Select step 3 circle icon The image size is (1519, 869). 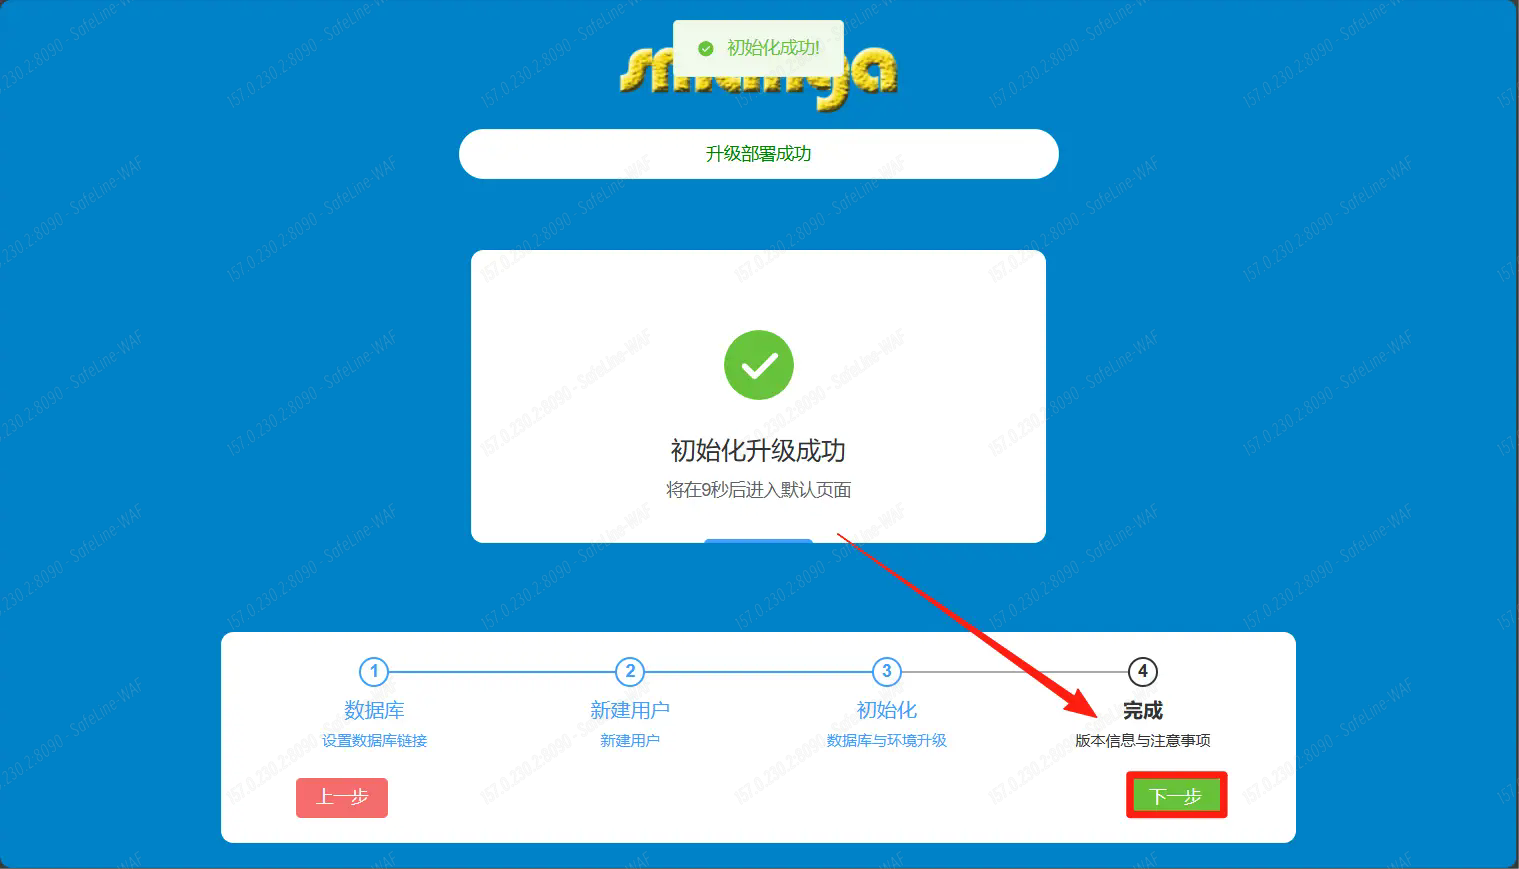tap(886, 671)
